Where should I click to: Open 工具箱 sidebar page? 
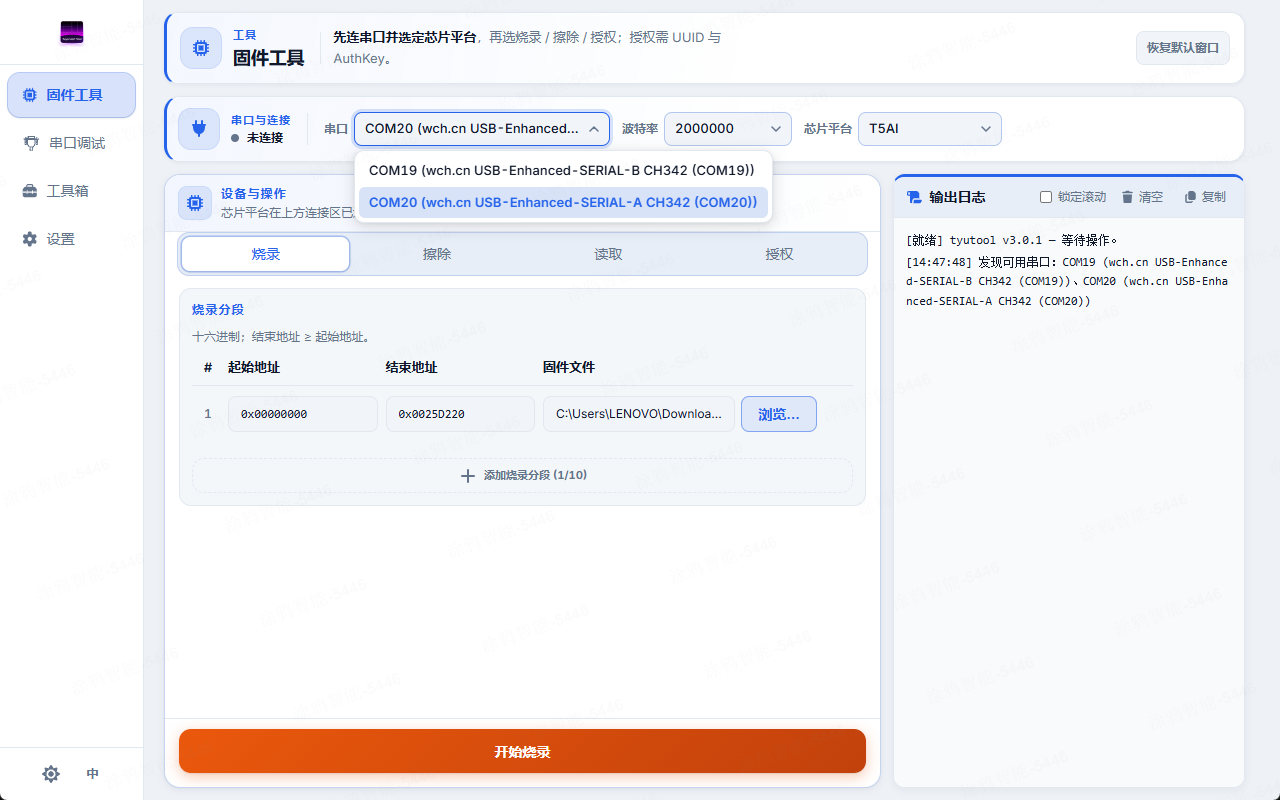[x=71, y=191]
